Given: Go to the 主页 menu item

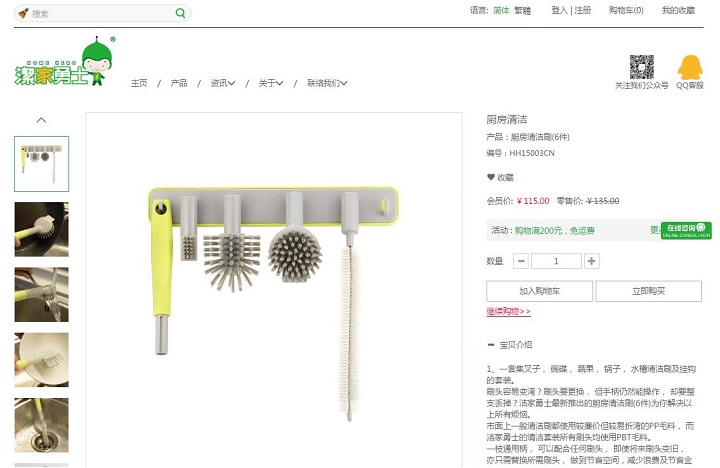Looking at the screenshot, I should tap(139, 83).
